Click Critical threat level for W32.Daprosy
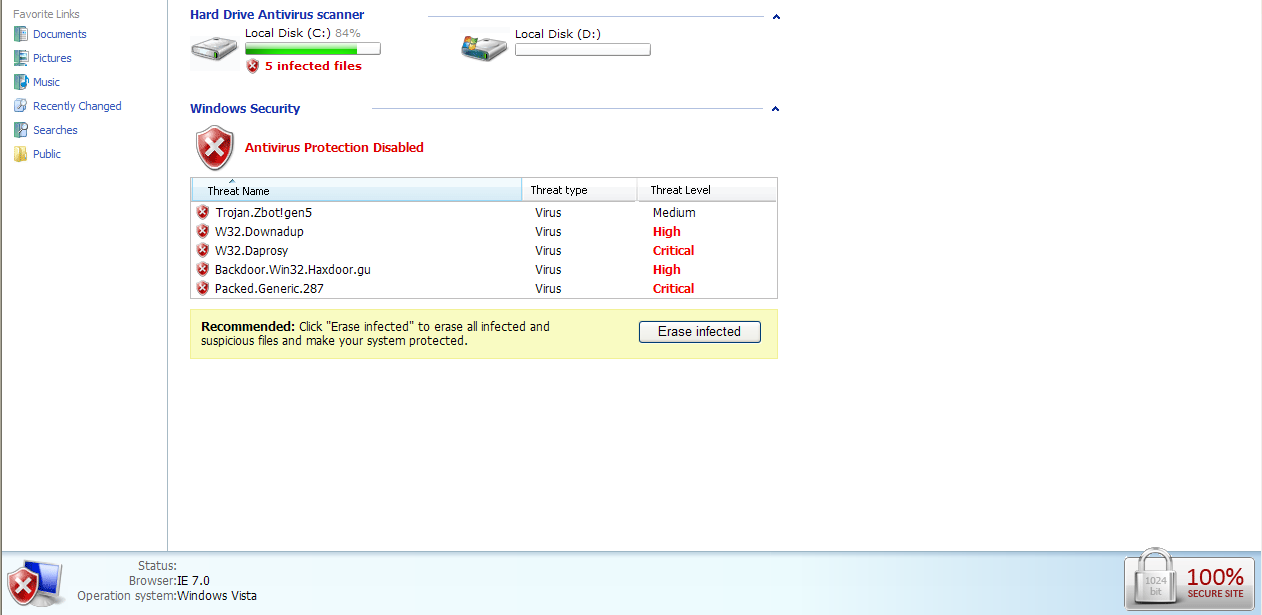The width and height of the screenshot is (1262, 615). point(674,251)
